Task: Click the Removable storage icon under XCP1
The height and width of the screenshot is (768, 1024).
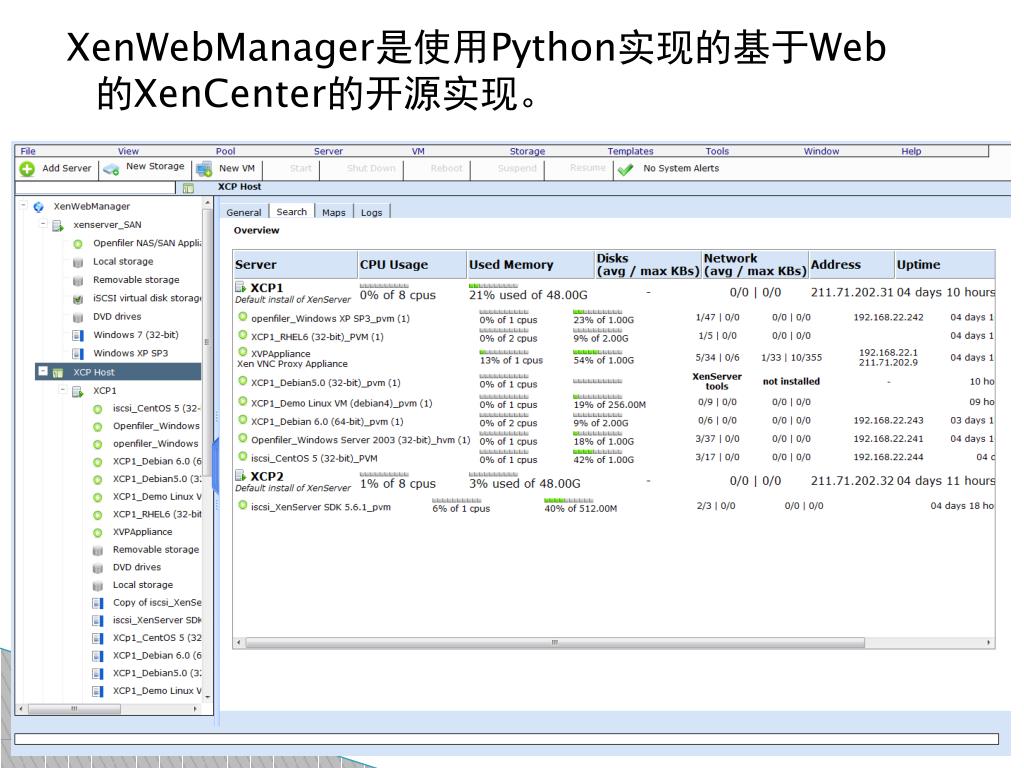Action: pos(97,550)
